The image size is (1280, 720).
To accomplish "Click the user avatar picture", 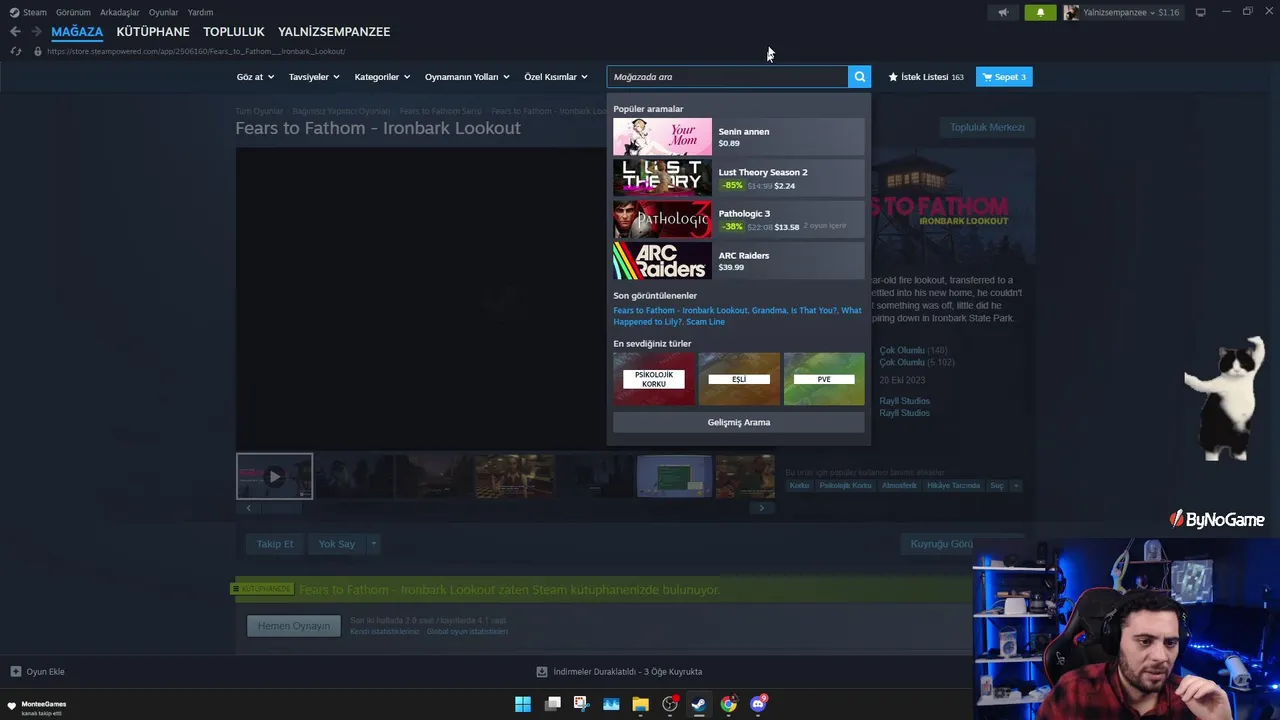I will tap(1071, 13).
